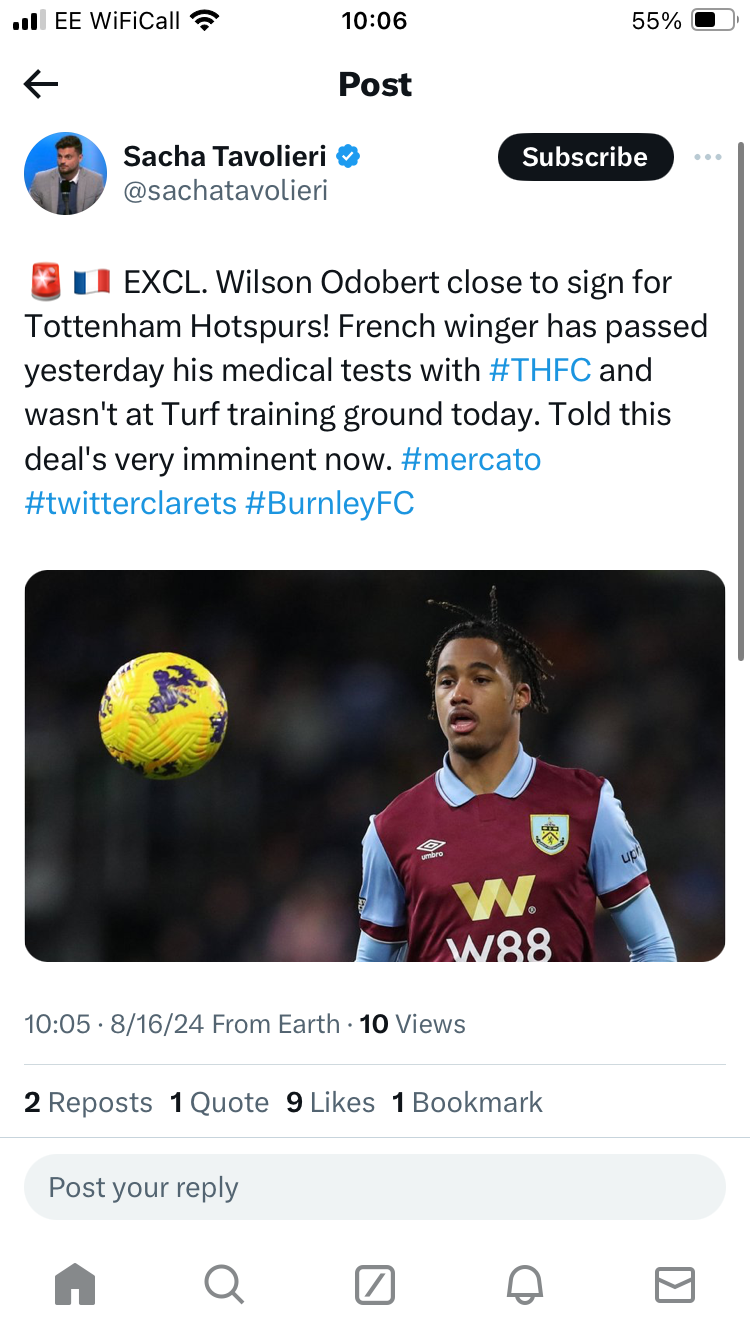
Task: View the 9 Likes list
Action: pyautogui.click(x=330, y=1102)
